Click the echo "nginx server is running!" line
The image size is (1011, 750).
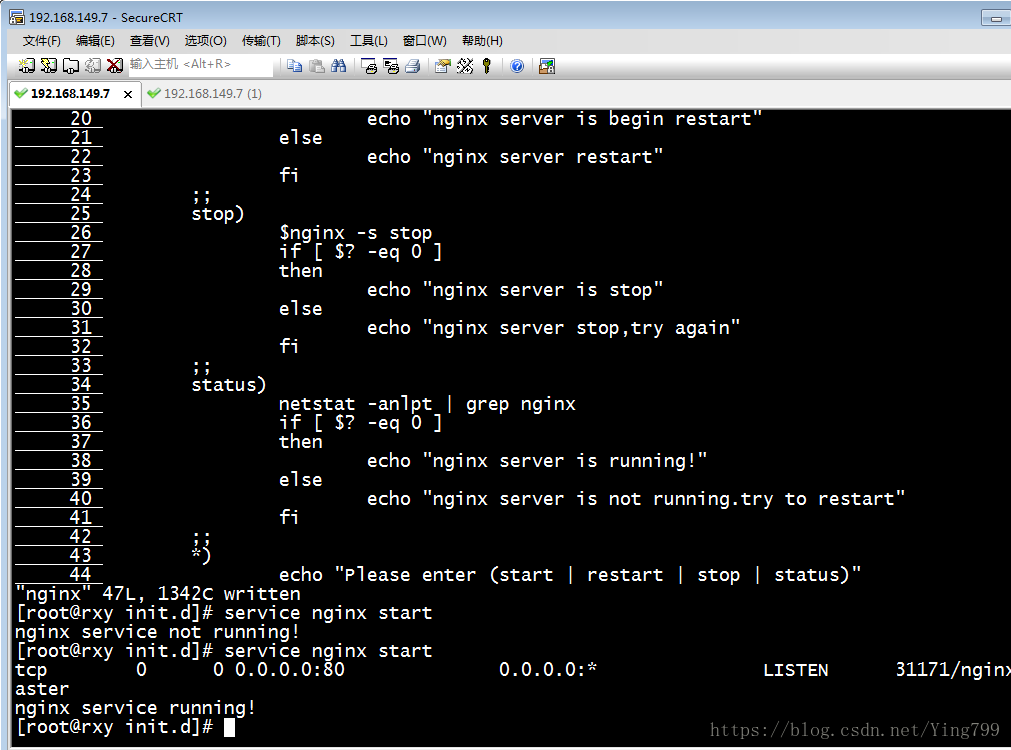click(537, 461)
